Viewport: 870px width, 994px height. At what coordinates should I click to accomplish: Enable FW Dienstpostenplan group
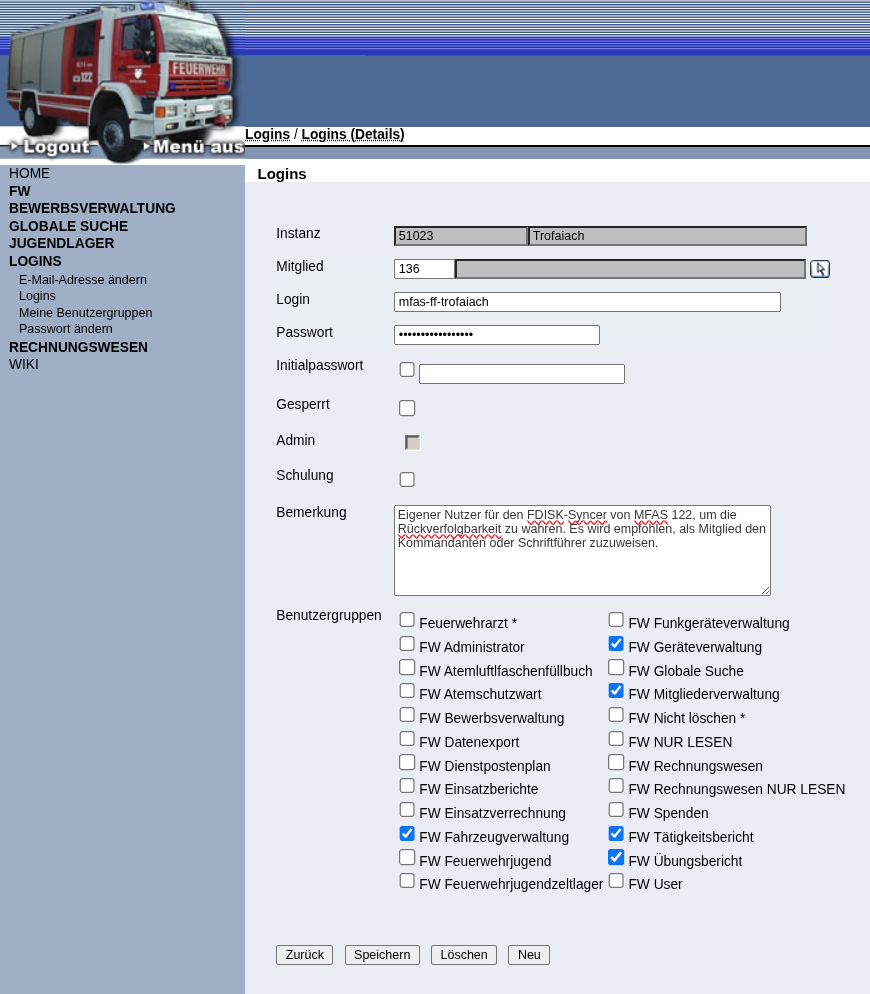click(x=407, y=762)
